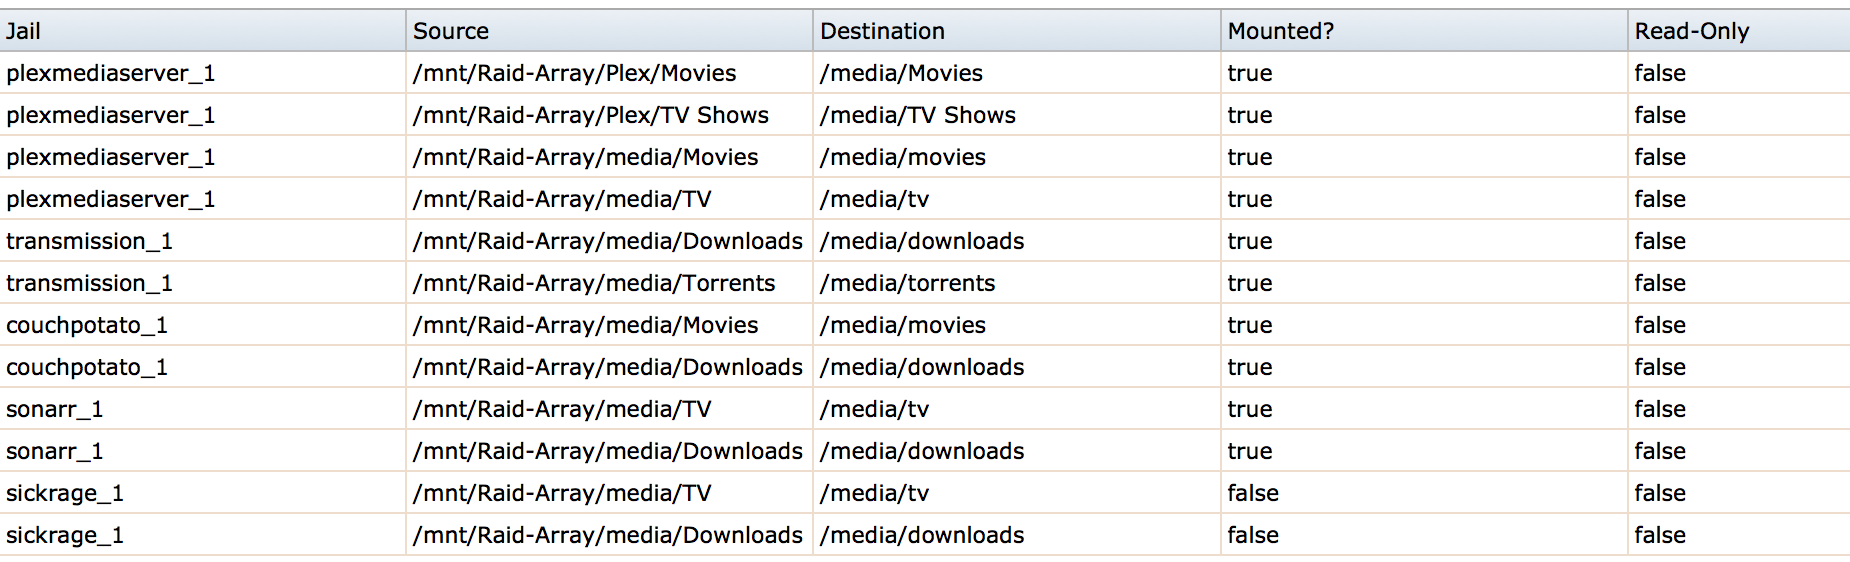The image size is (1850, 562).
Task: Select the sonarr_1 Downloads storage row
Action: (x=925, y=451)
